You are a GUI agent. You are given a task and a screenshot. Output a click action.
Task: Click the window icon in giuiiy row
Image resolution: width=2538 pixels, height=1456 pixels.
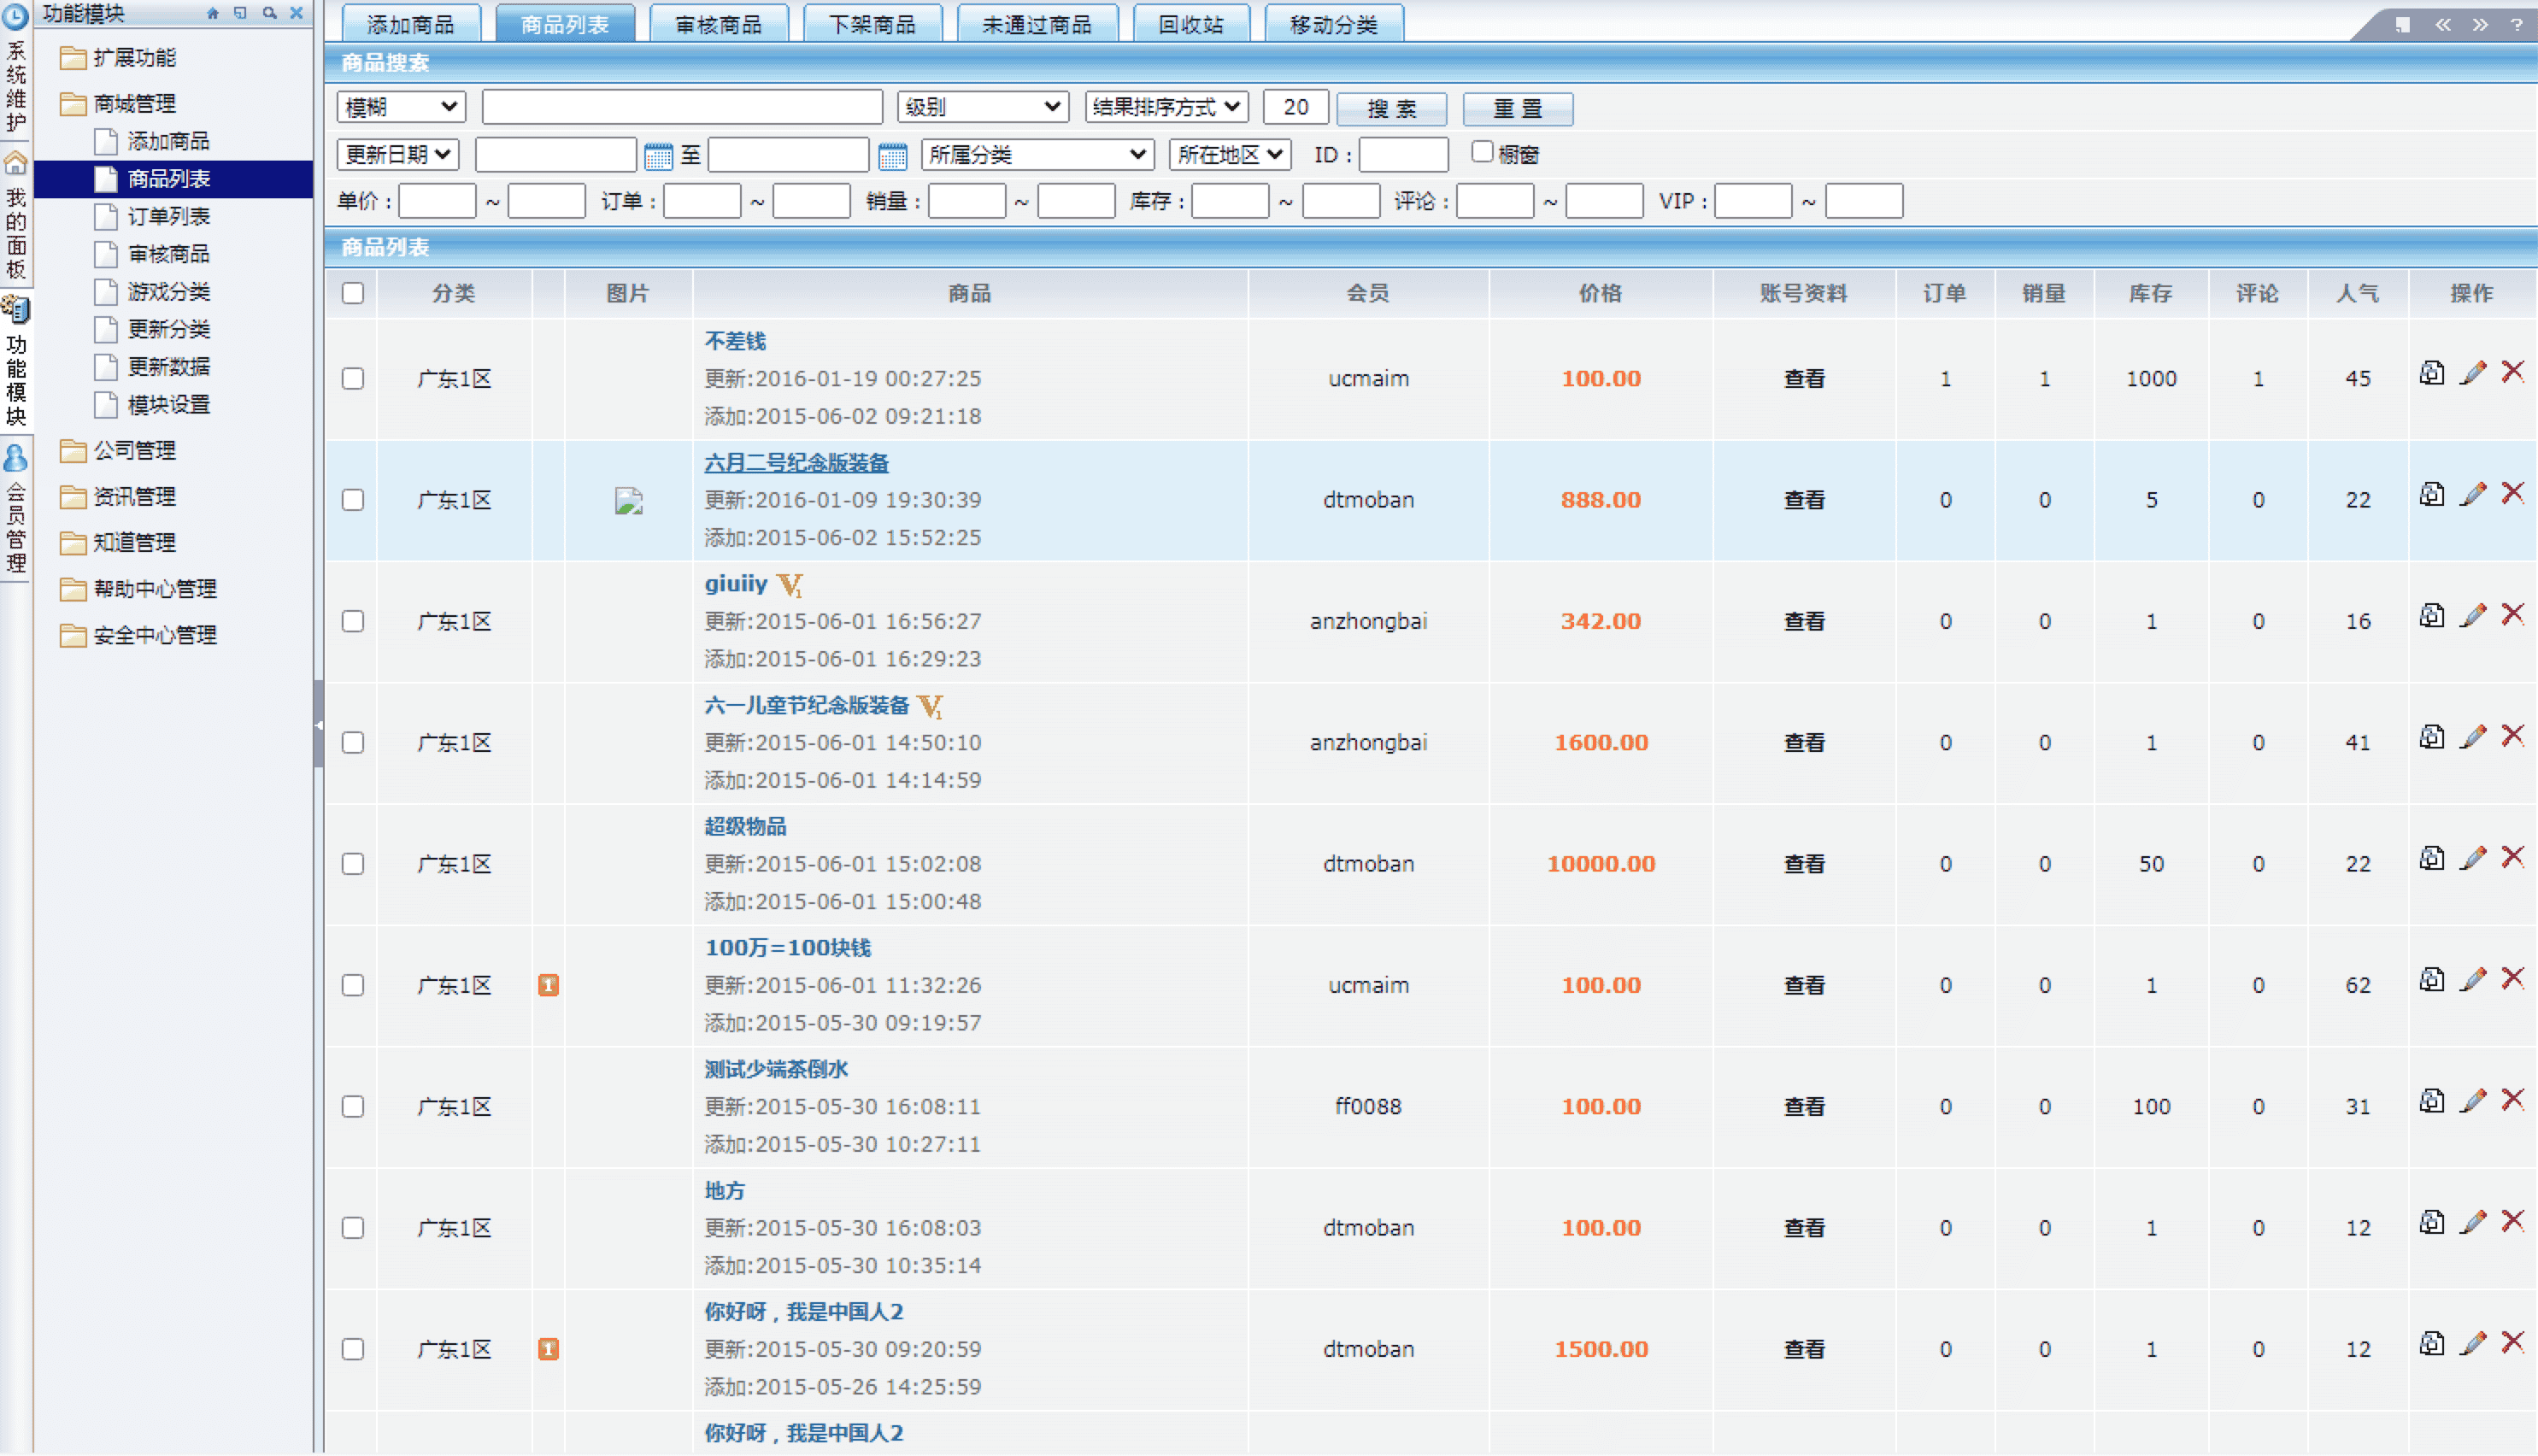point(2432,615)
